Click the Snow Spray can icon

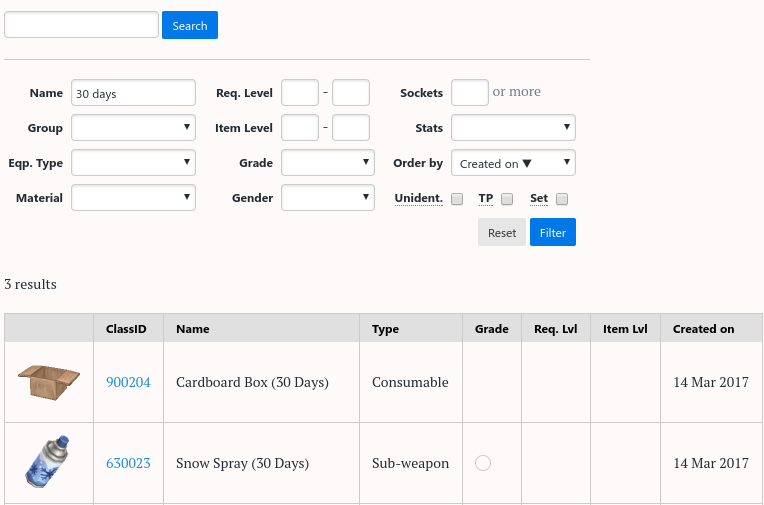pyautogui.click(x=49, y=462)
